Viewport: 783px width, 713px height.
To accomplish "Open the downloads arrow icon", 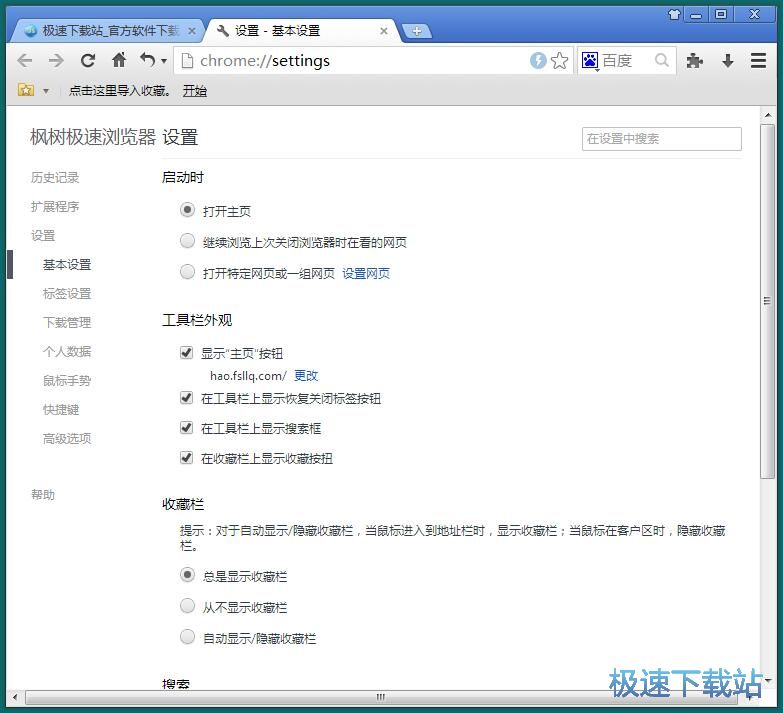I will point(727,61).
